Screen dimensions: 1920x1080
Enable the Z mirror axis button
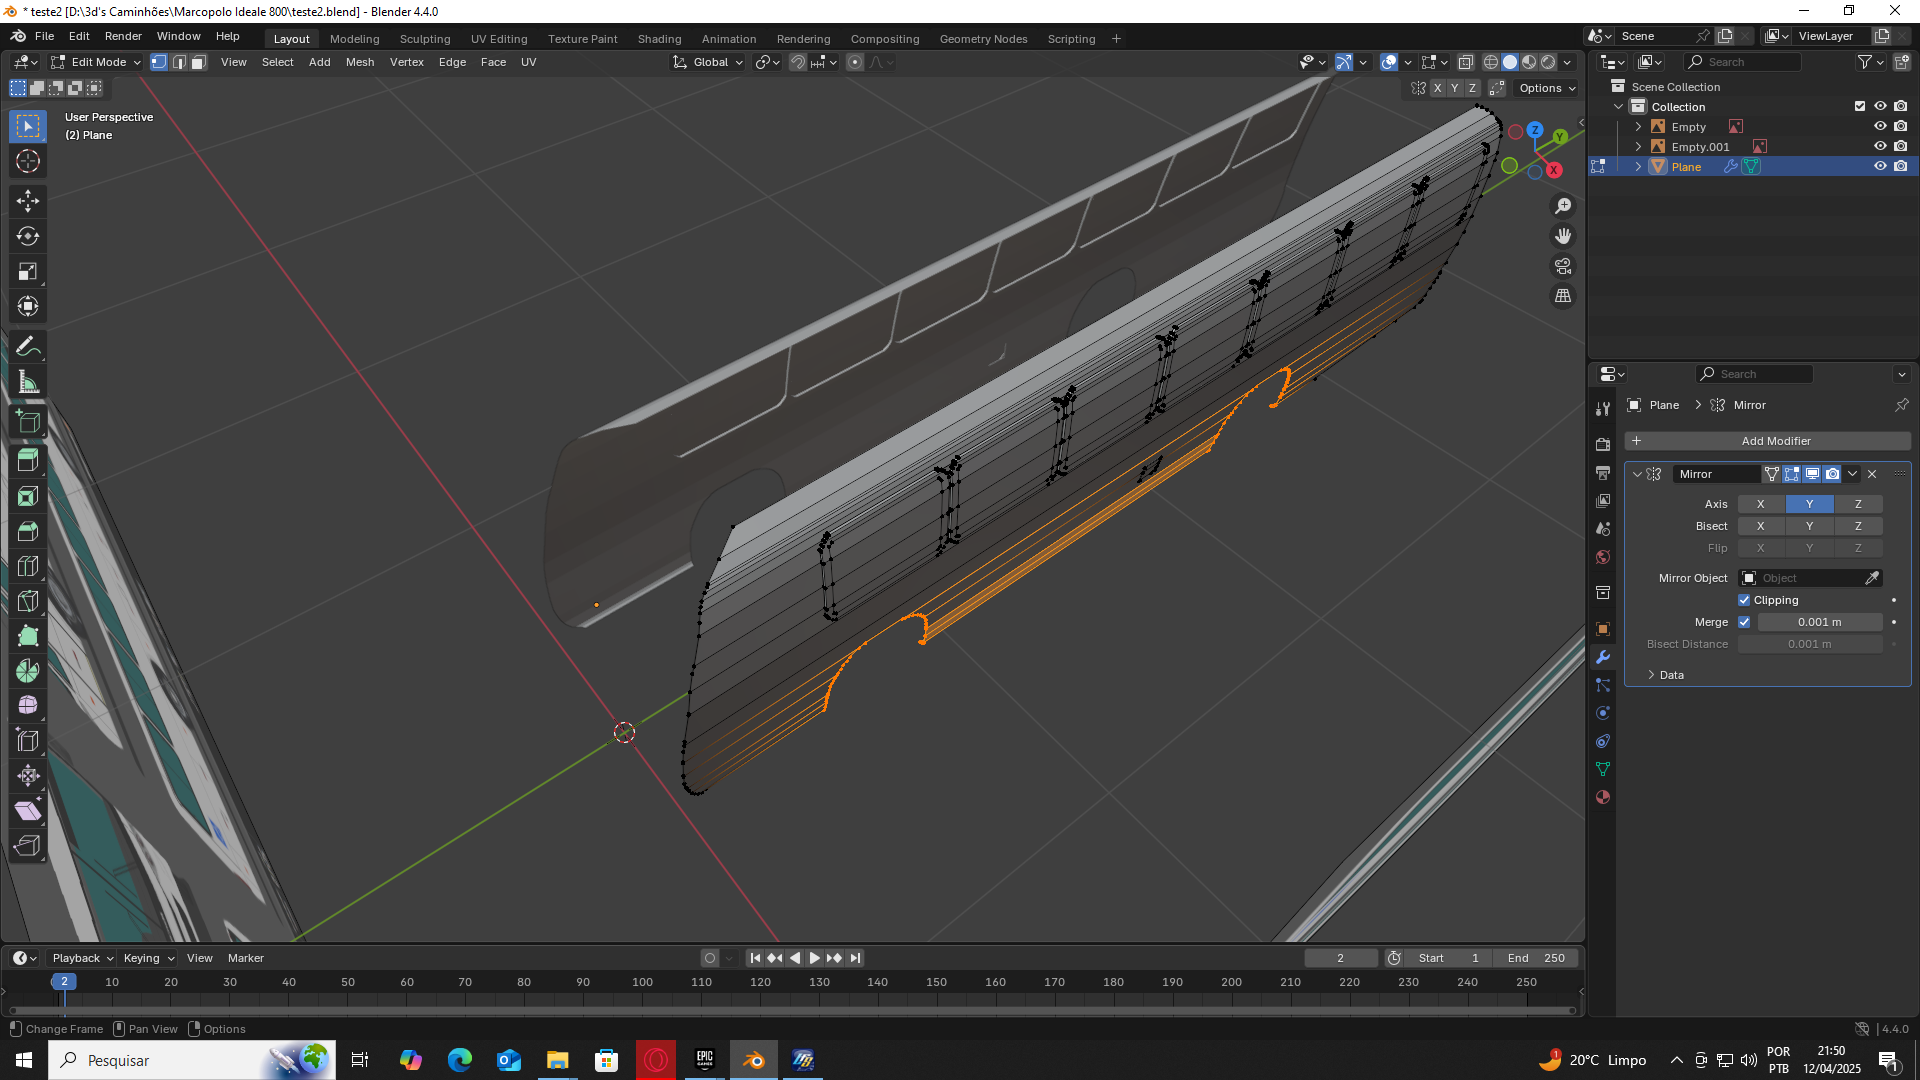(1858, 504)
